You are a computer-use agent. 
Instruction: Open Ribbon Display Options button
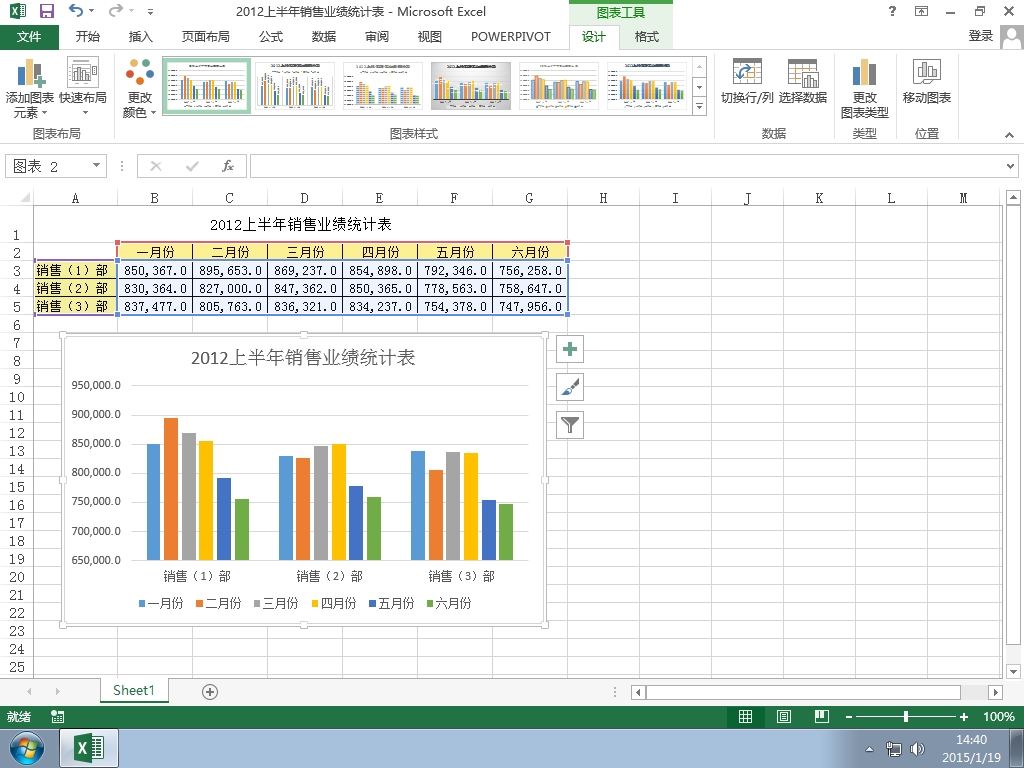[x=921, y=11]
